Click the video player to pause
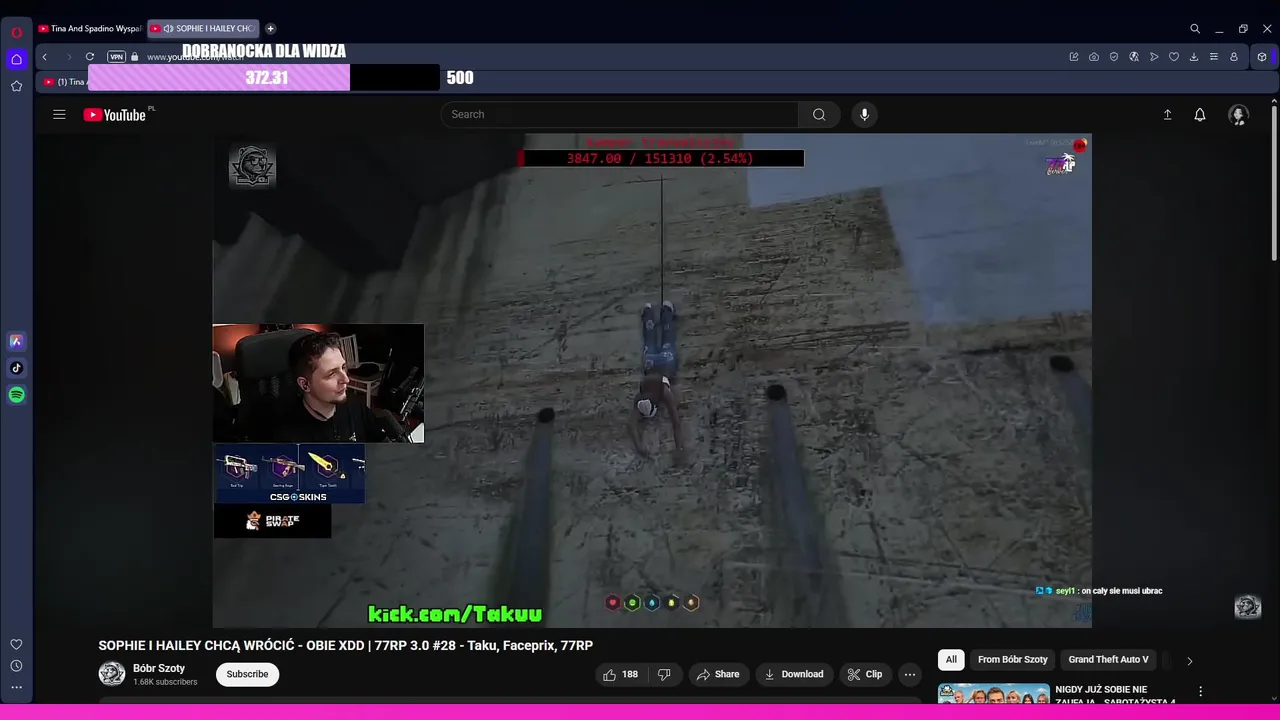Viewport: 1280px width, 720px height. click(652, 380)
